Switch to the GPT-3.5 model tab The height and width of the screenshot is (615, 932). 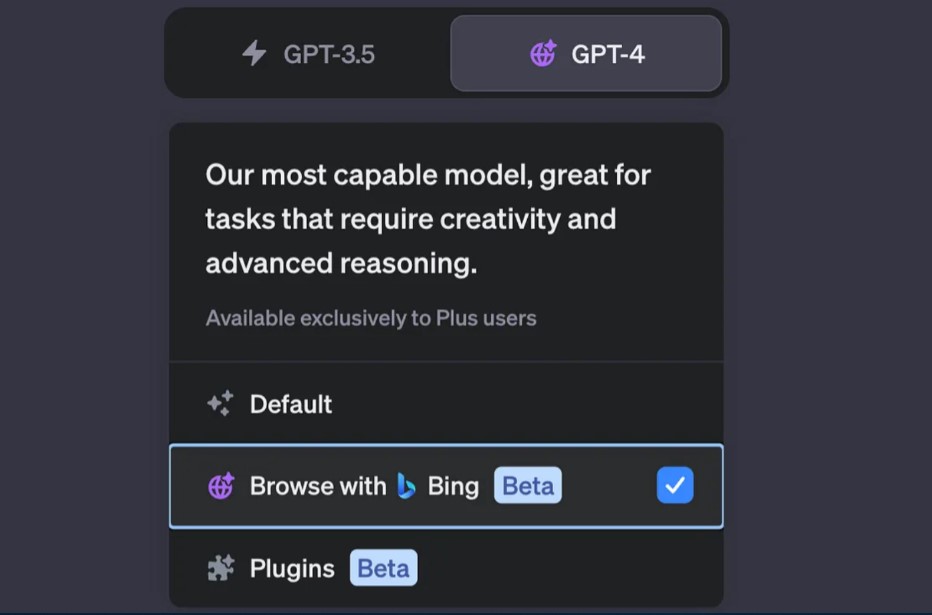pos(308,54)
